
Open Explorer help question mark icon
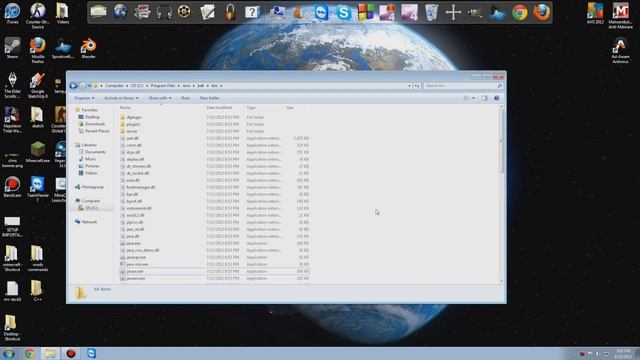pyautogui.click(x=497, y=98)
